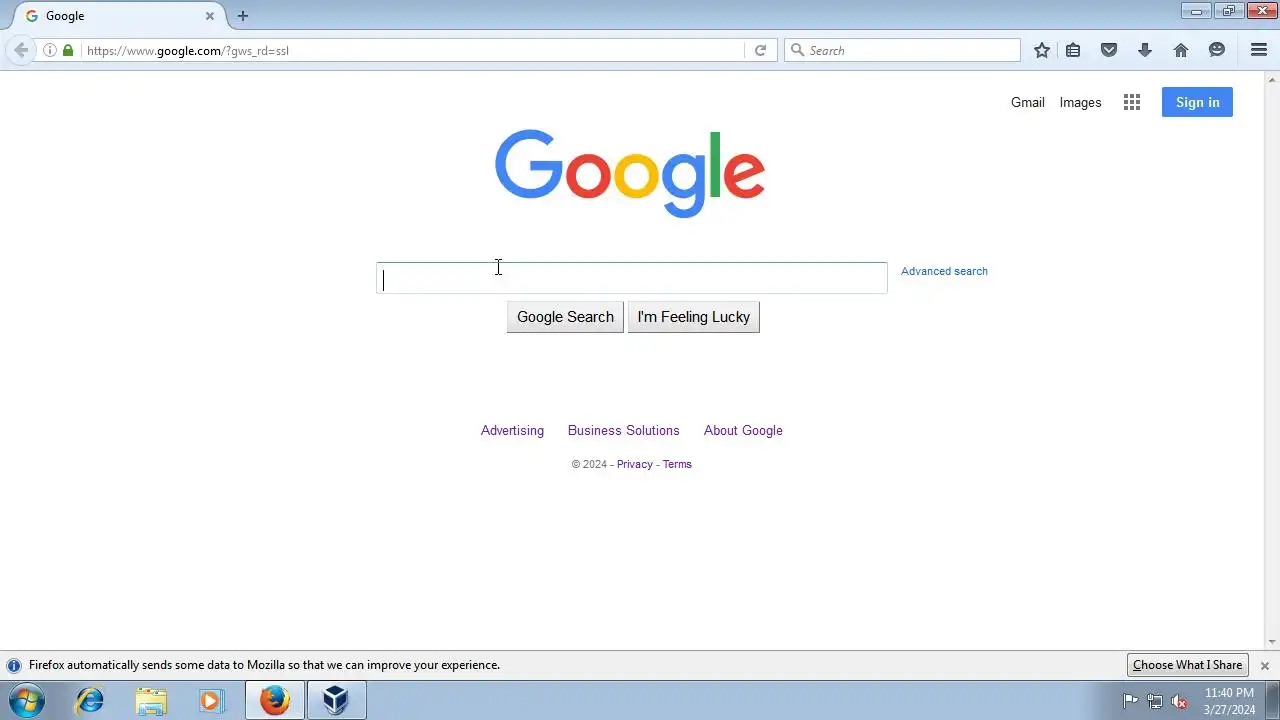Go to Firefox Home page icon
The image size is (1280, 720).
pyautogui.click(x=1181, y=50)
